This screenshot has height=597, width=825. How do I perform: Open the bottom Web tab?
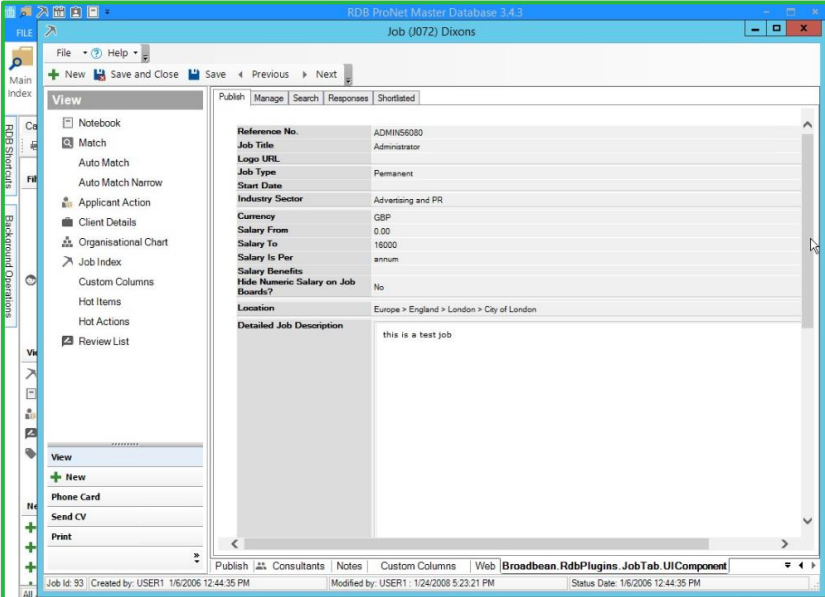485,566
